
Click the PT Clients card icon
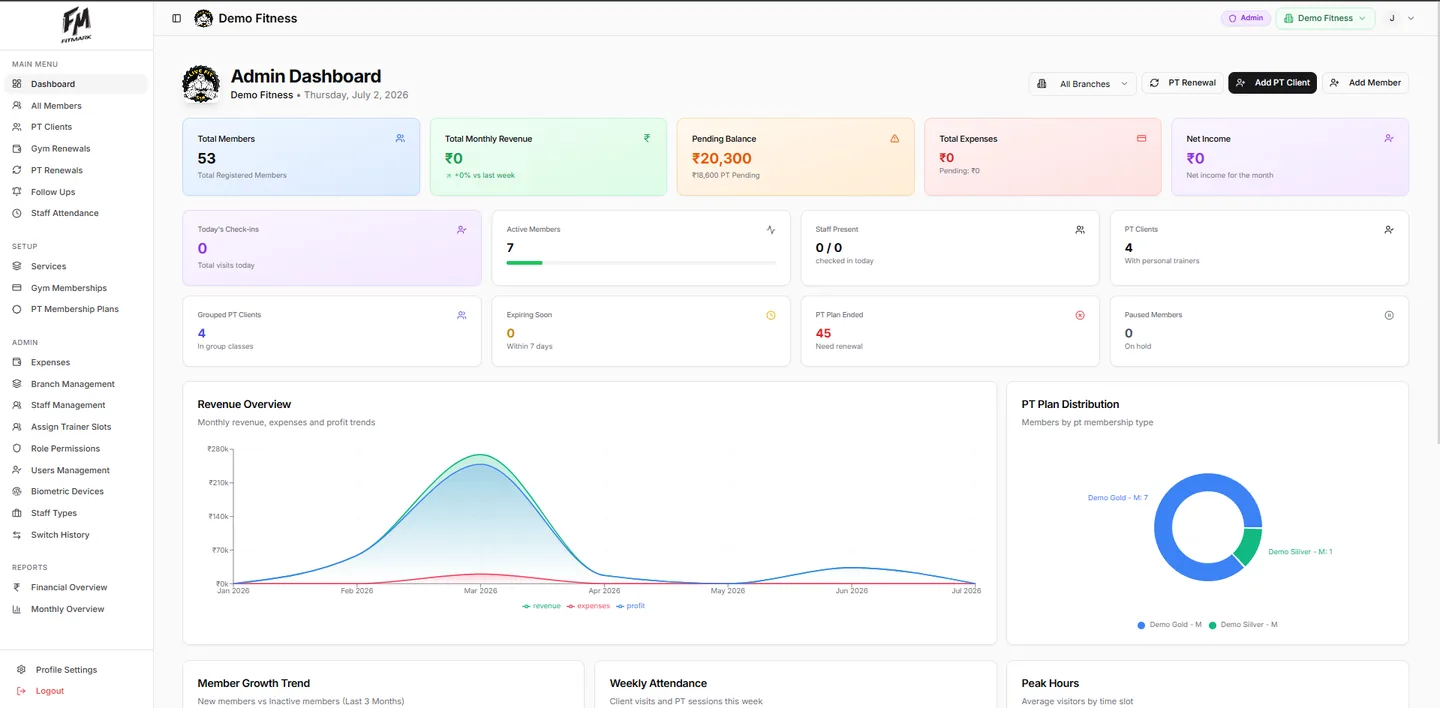1389,229
